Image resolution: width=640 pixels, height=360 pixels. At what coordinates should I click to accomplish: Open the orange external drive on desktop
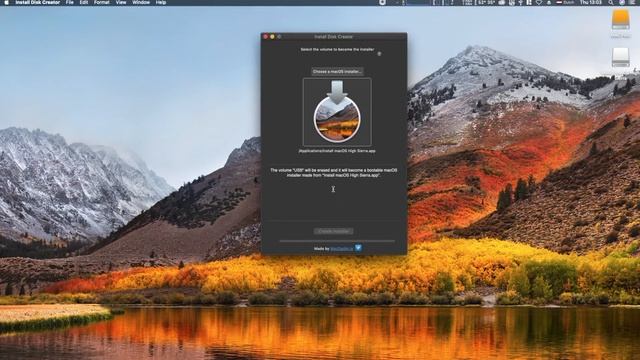click(x=620, y=20)
